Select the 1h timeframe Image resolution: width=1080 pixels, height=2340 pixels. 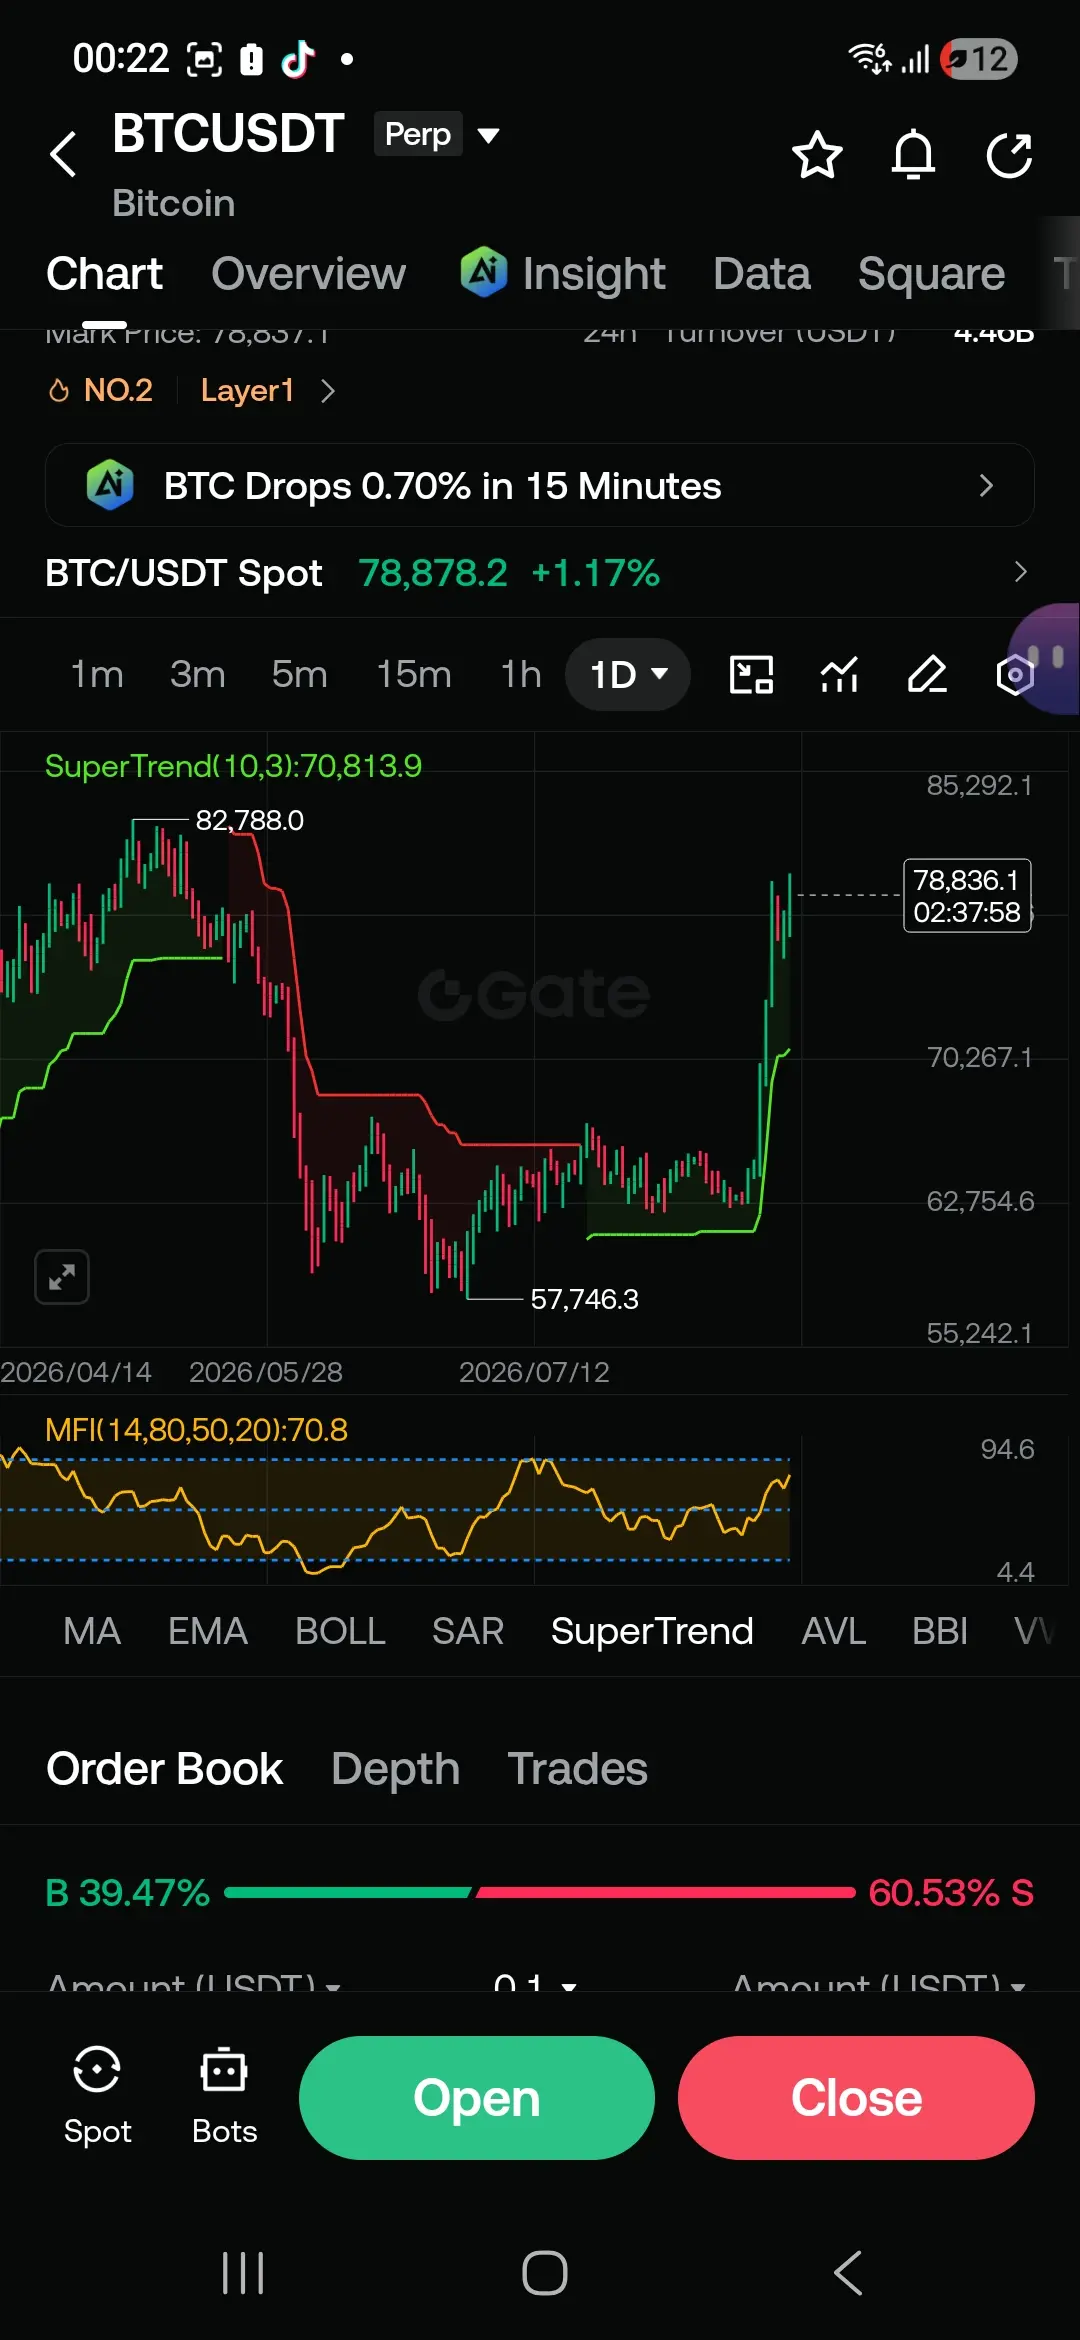(521, 674)
